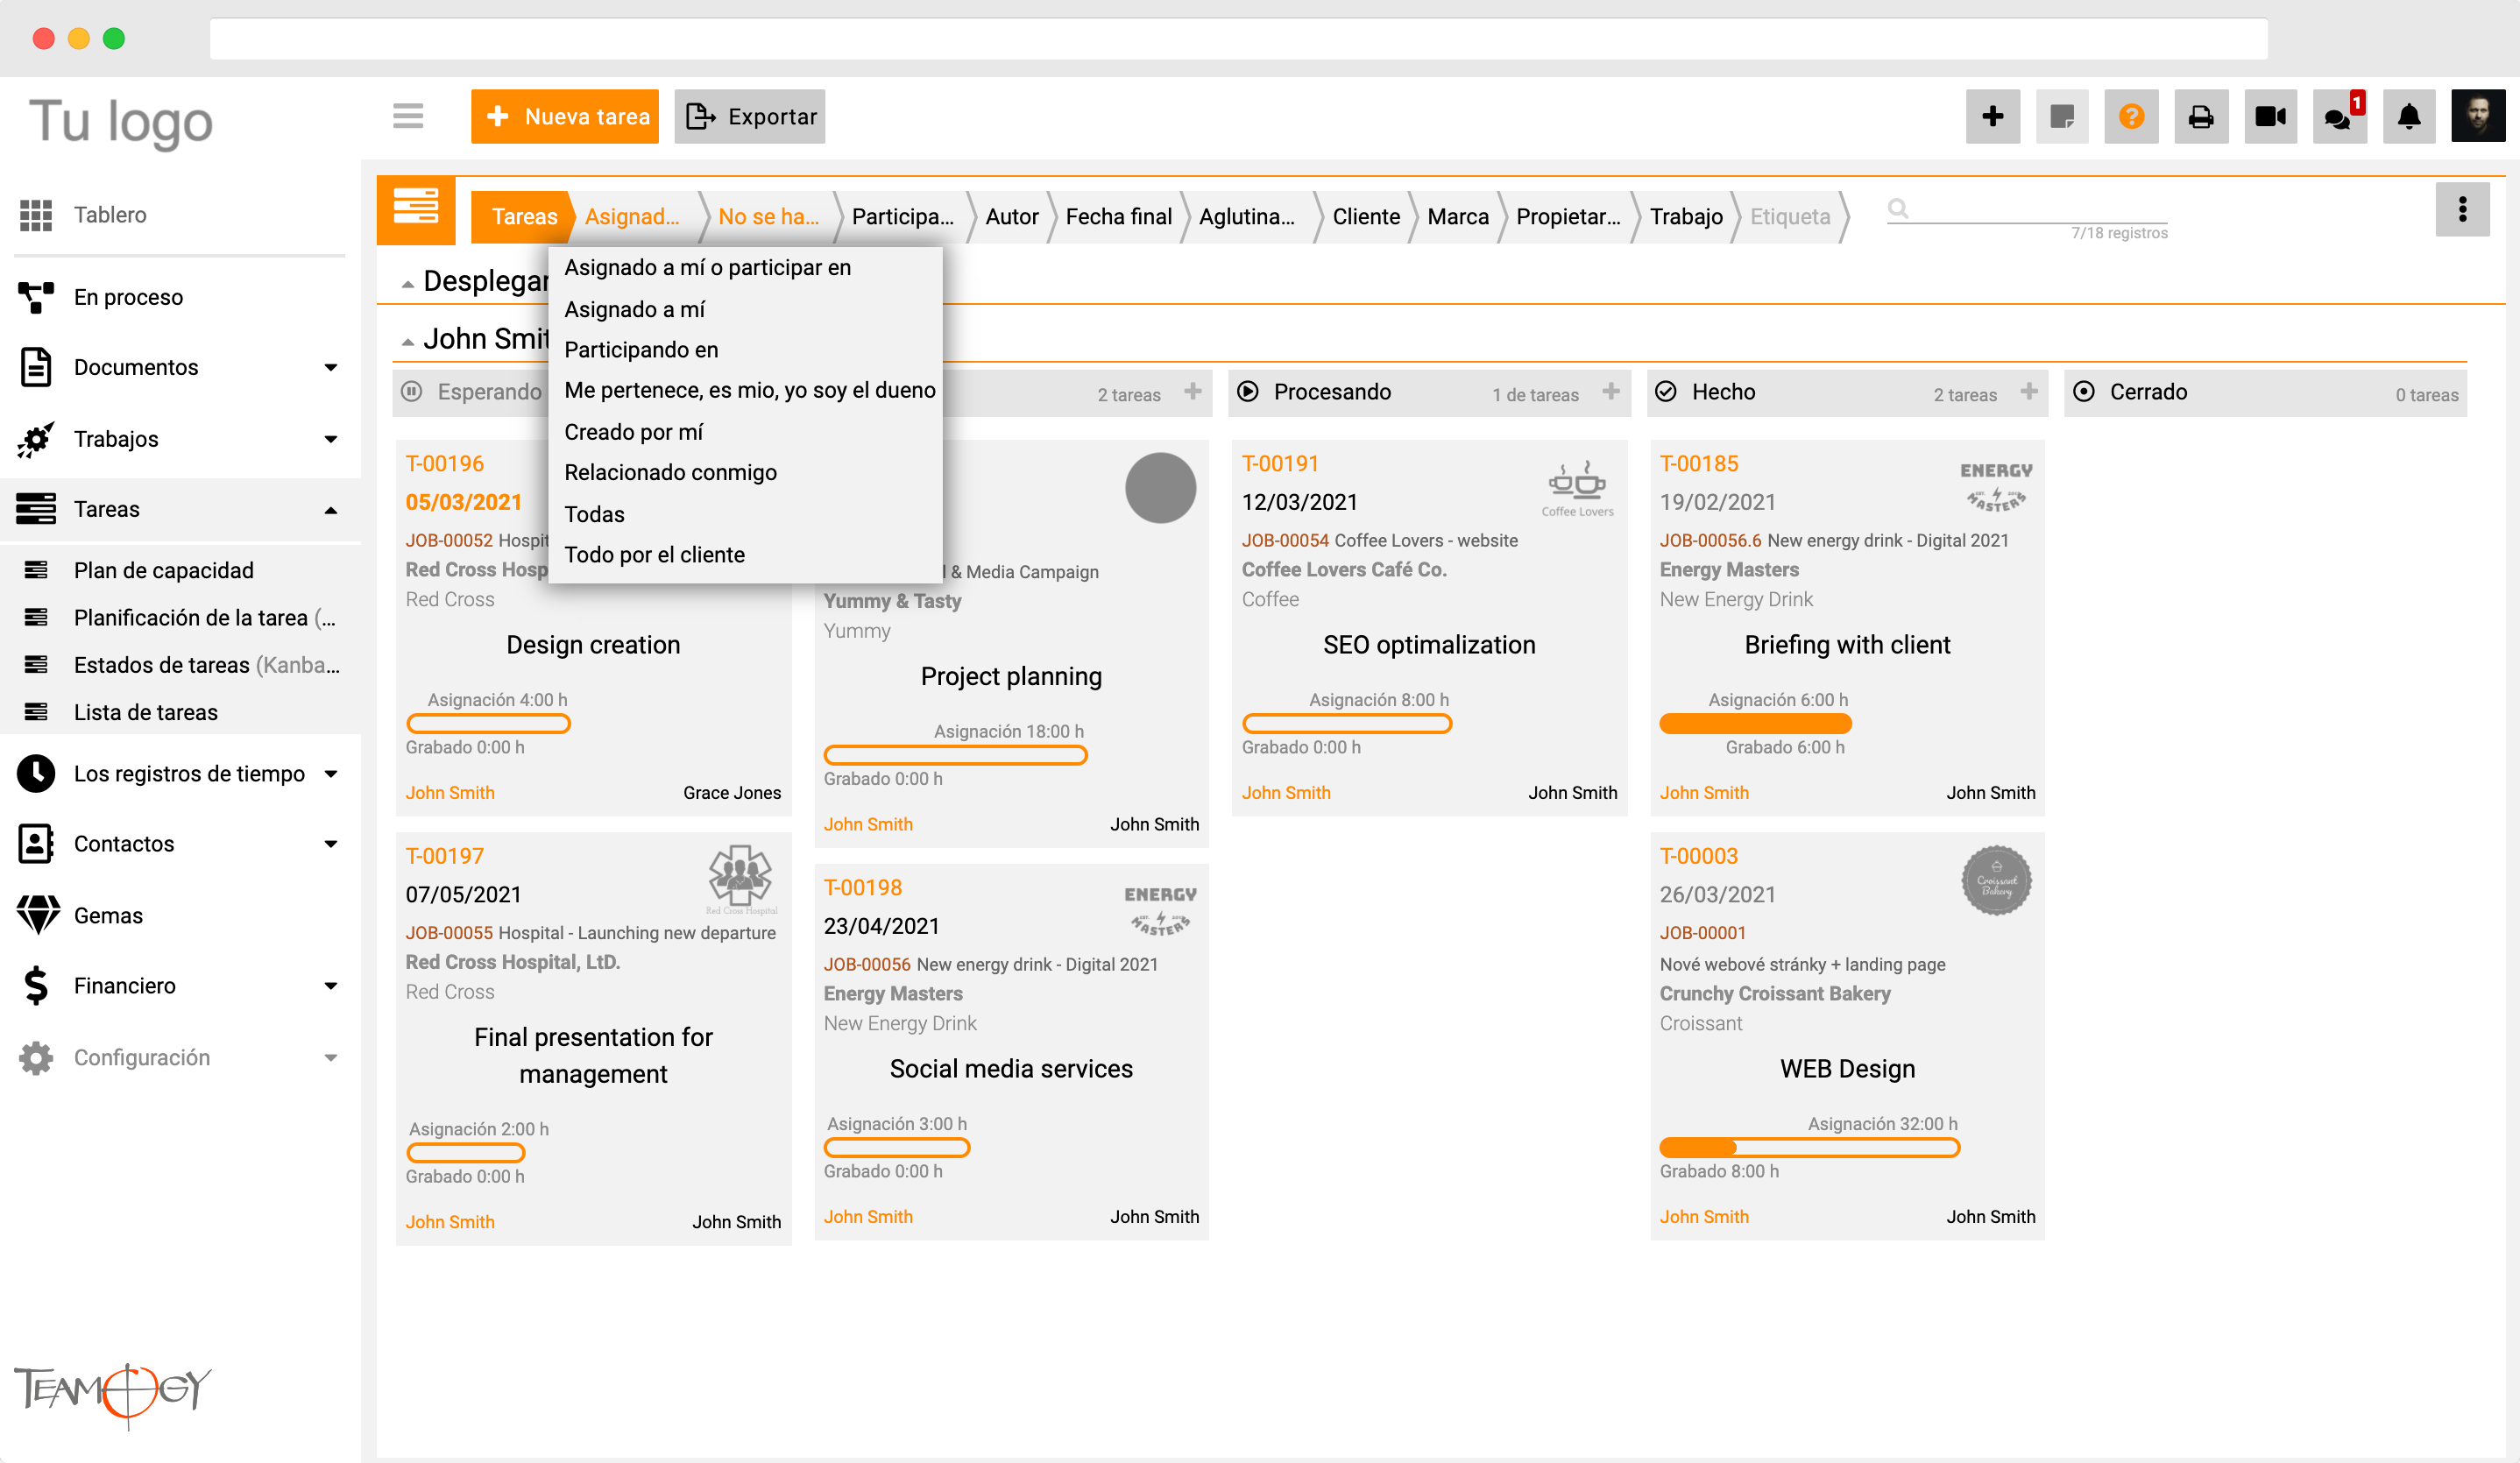Screen dimensions: 2520x1463
Task: Click the plus add icon in top bar
Action: click(x=1992, y=117)
